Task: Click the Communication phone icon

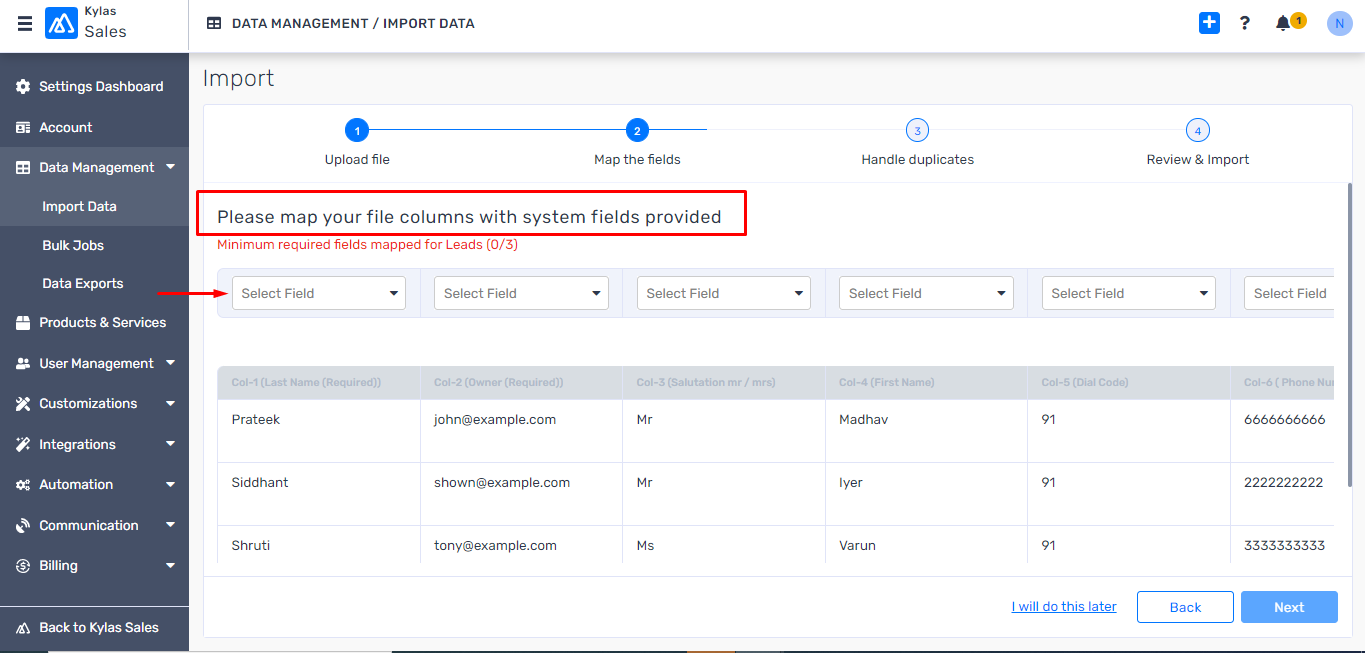Action: click(23, 526)
